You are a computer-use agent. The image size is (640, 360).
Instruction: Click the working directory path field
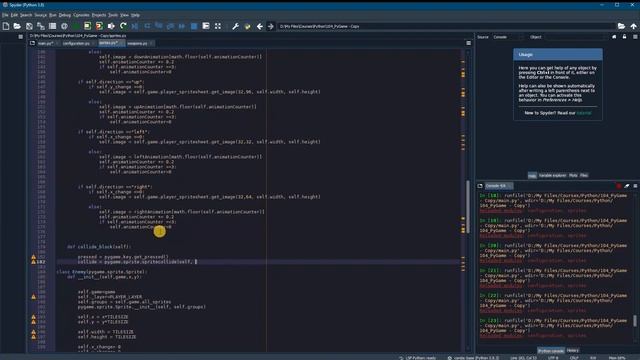point(446,26)
